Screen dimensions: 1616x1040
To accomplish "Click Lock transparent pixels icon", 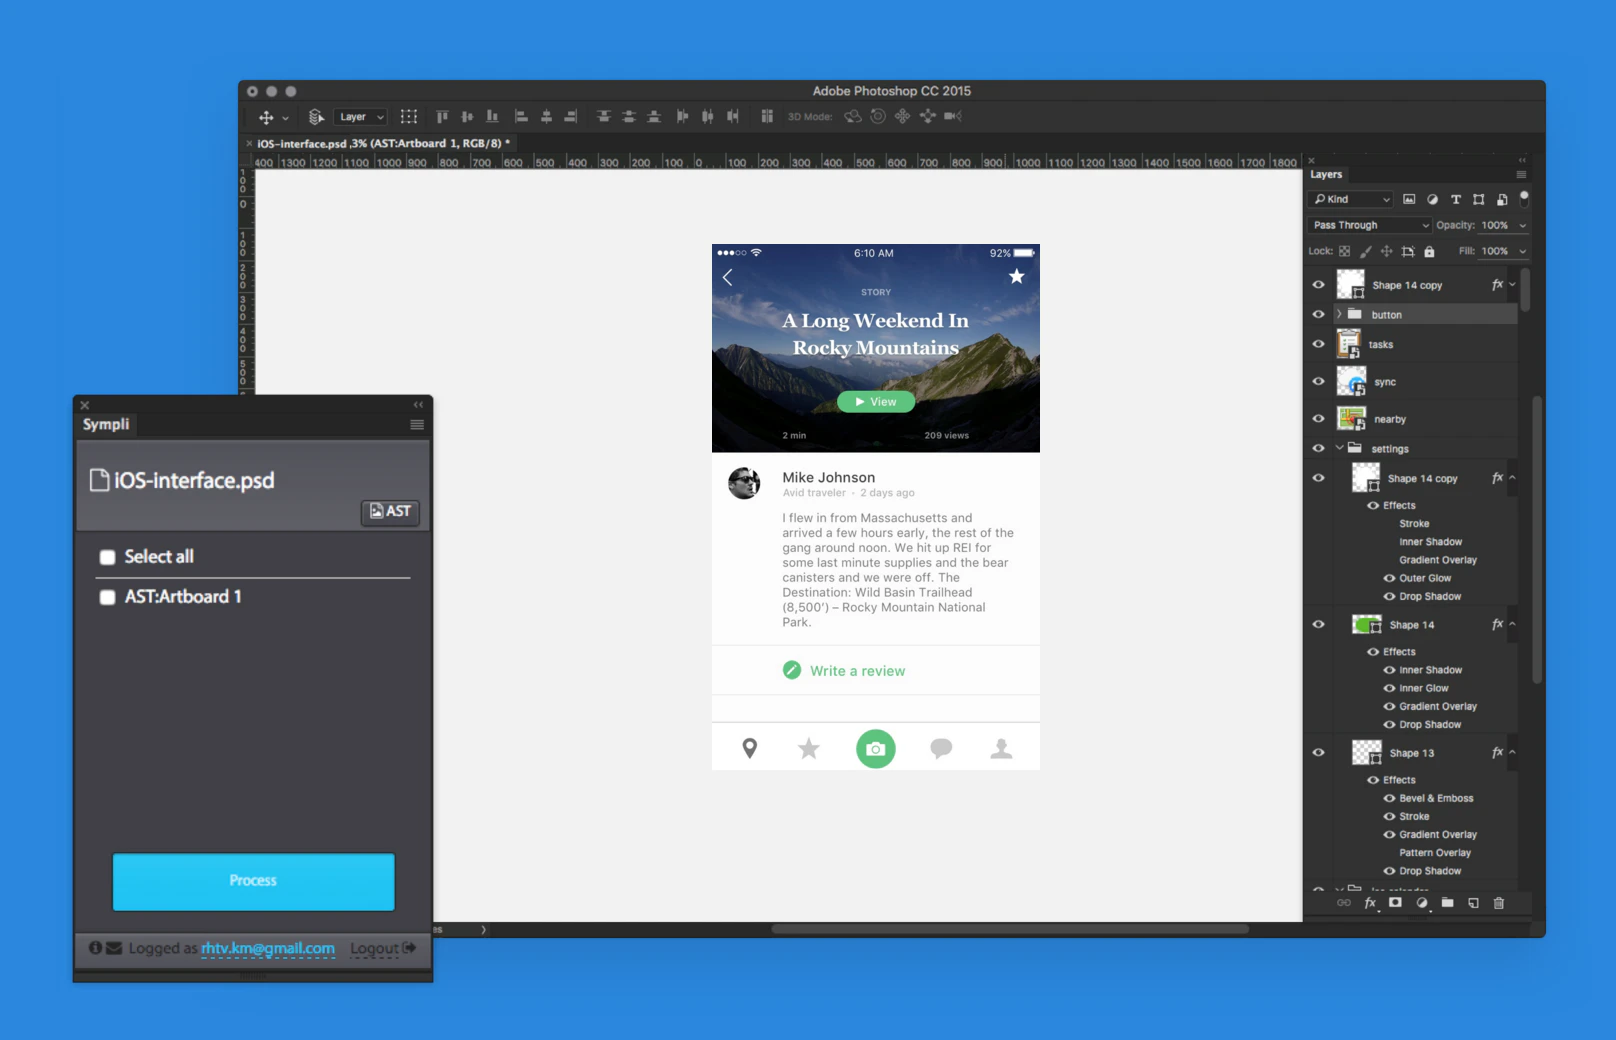I will 1345,251.
